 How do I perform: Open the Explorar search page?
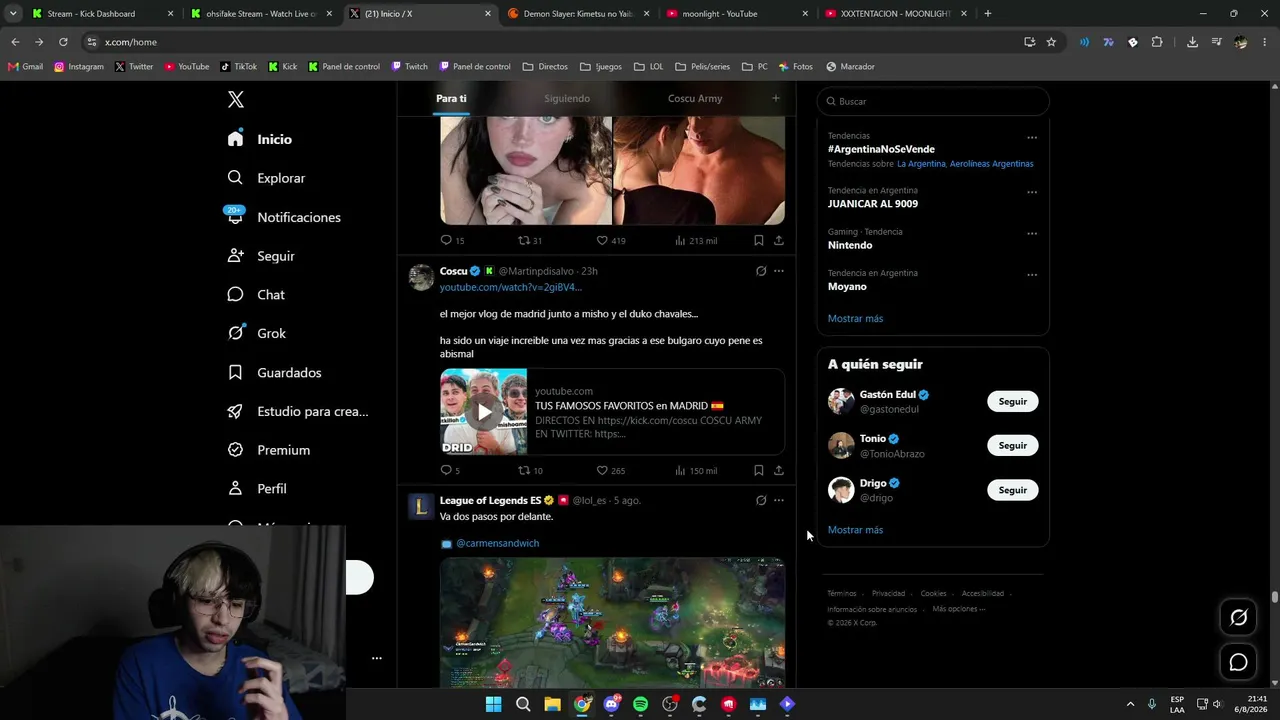[x=267, y=178]
